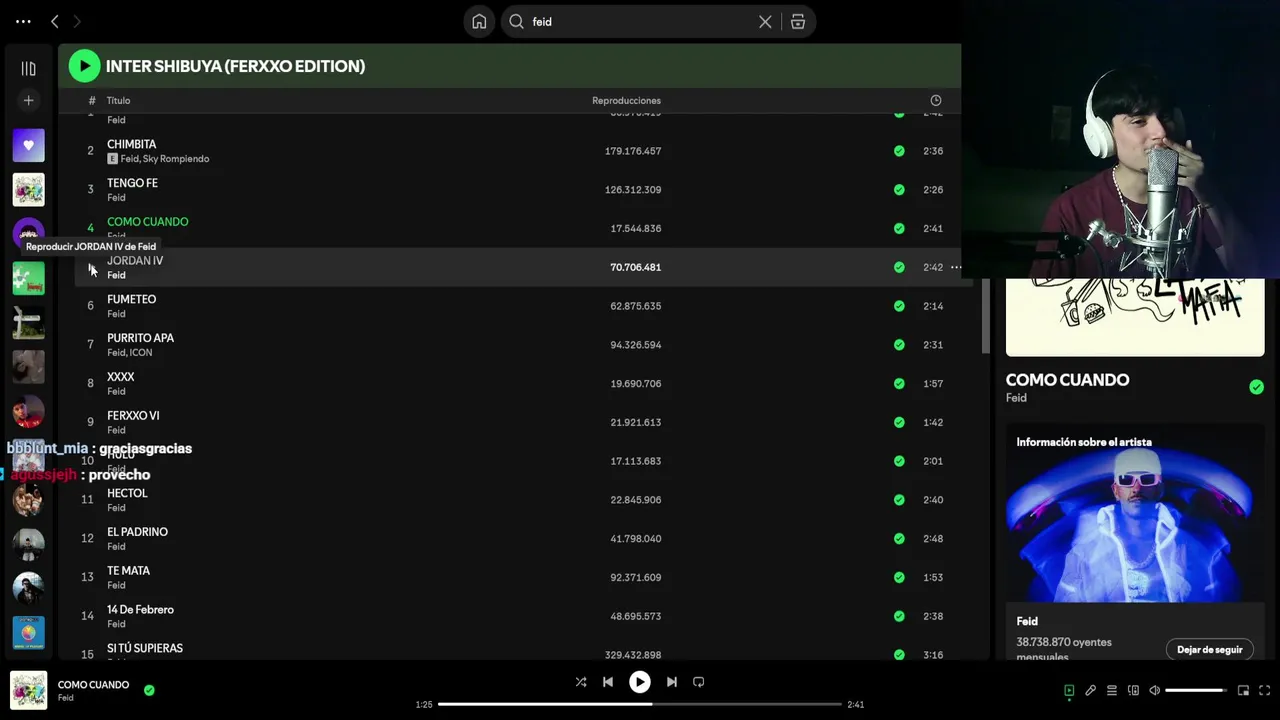Select play count 94.326.594
This screenshot has width=1280, height=720.
click(636, 345)
